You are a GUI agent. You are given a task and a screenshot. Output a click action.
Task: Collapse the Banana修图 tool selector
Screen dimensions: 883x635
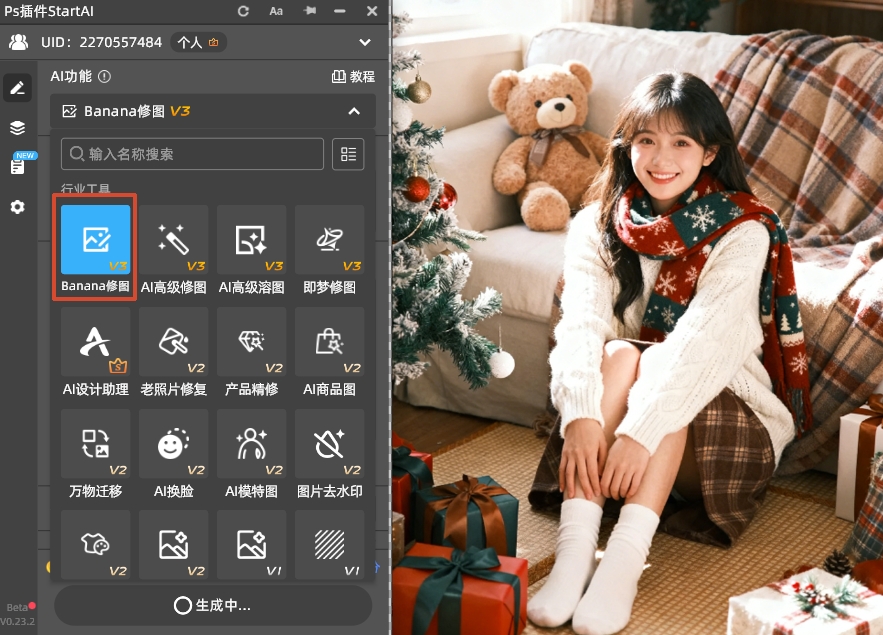tap(353, 111)
